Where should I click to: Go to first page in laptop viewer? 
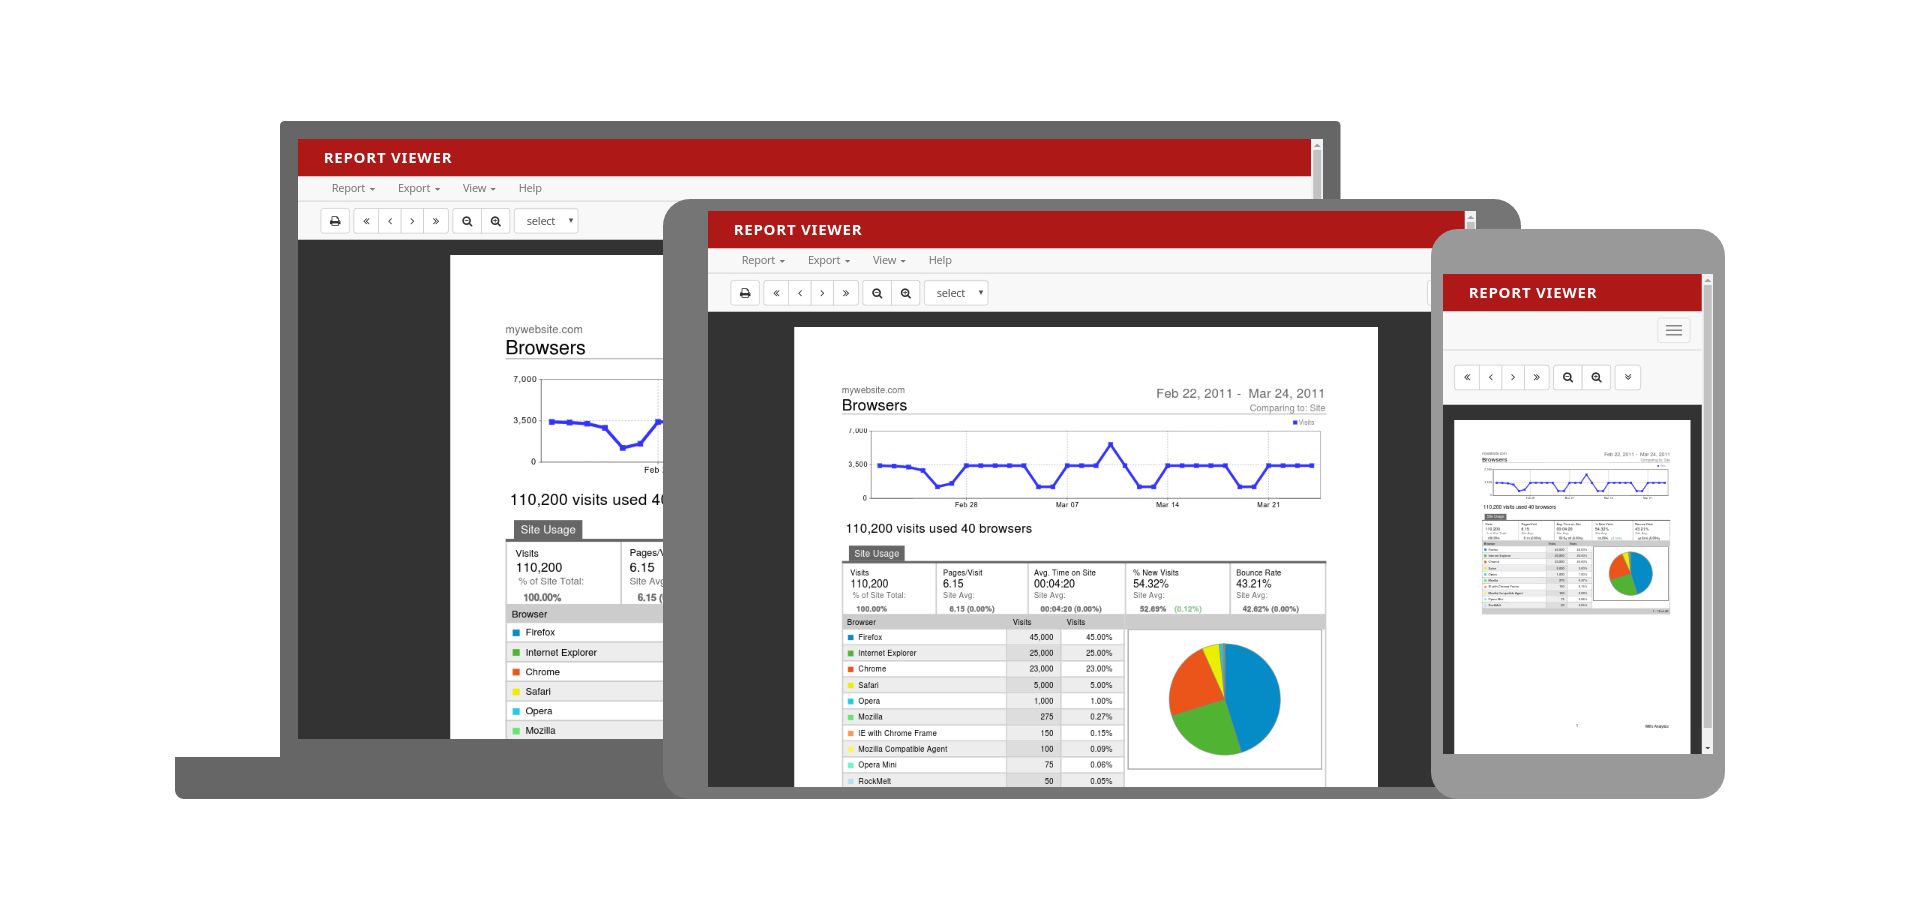point(366,221)
